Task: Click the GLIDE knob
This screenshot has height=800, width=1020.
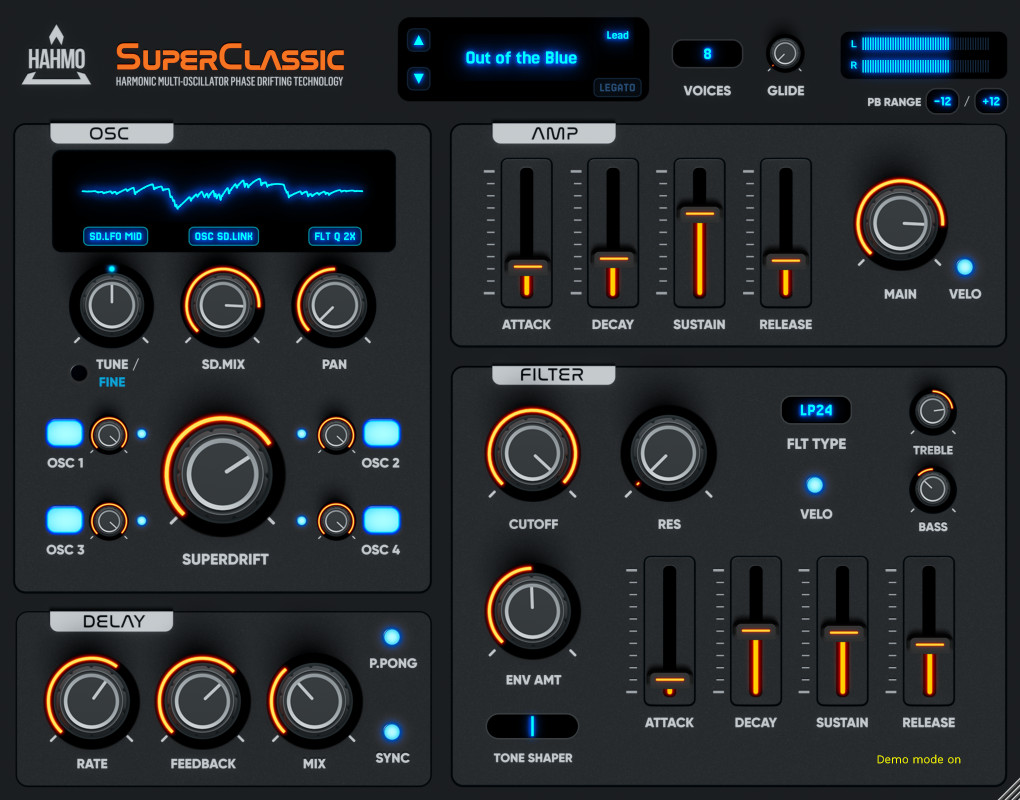Action: pos(785,53)
